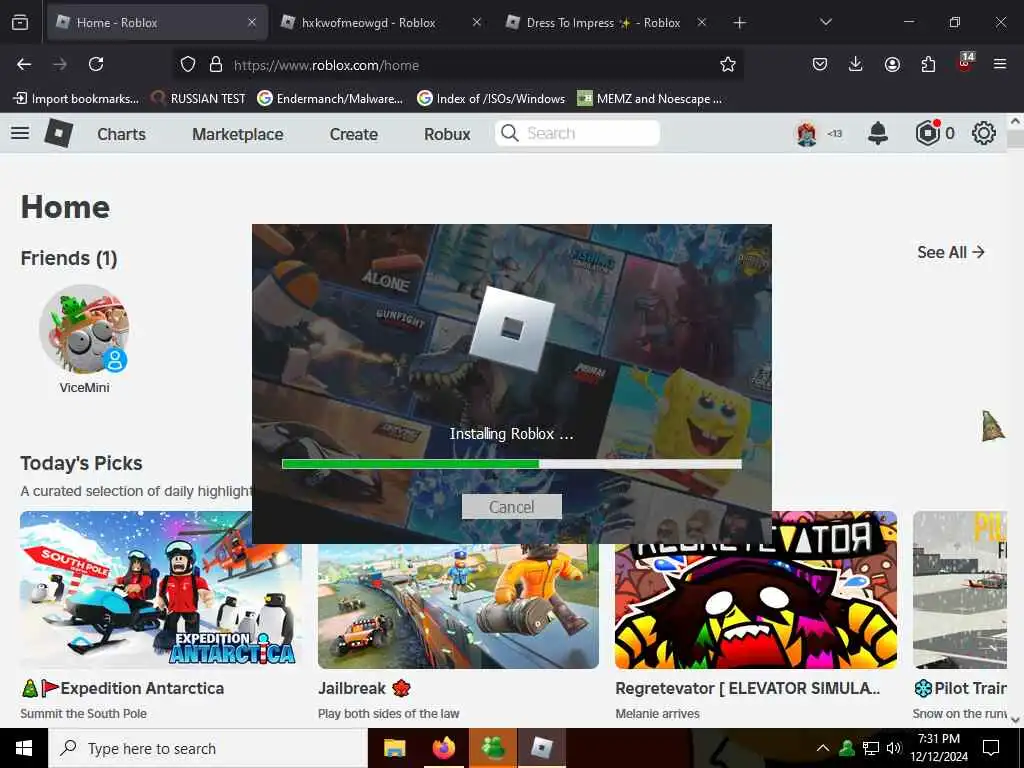Open the Pilot Training game thumbnail
The image size is (1024, 768).
(x=960, y=590)
